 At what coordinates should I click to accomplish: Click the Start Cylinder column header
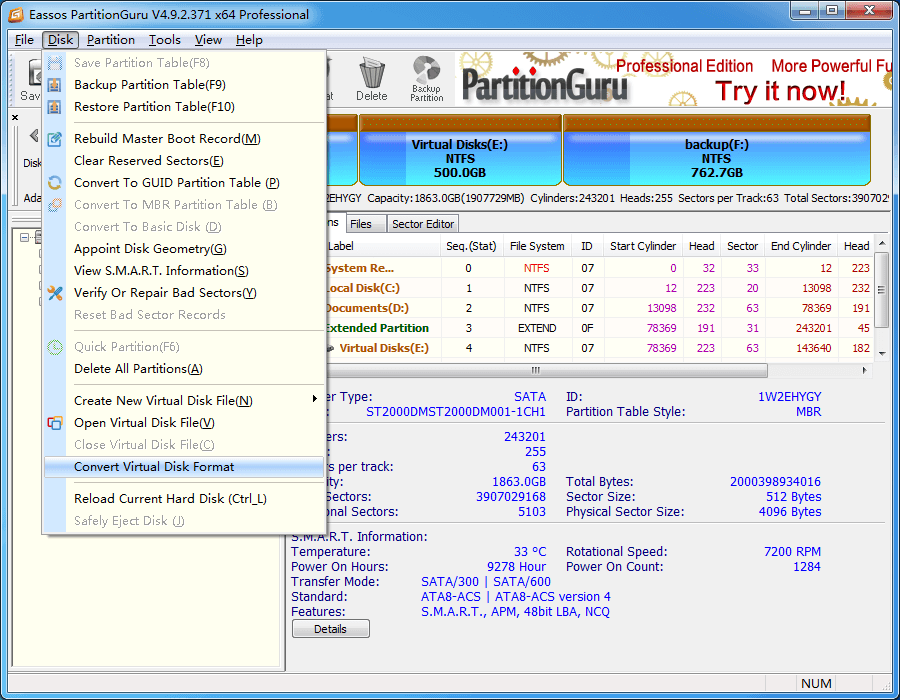point(643,246)
